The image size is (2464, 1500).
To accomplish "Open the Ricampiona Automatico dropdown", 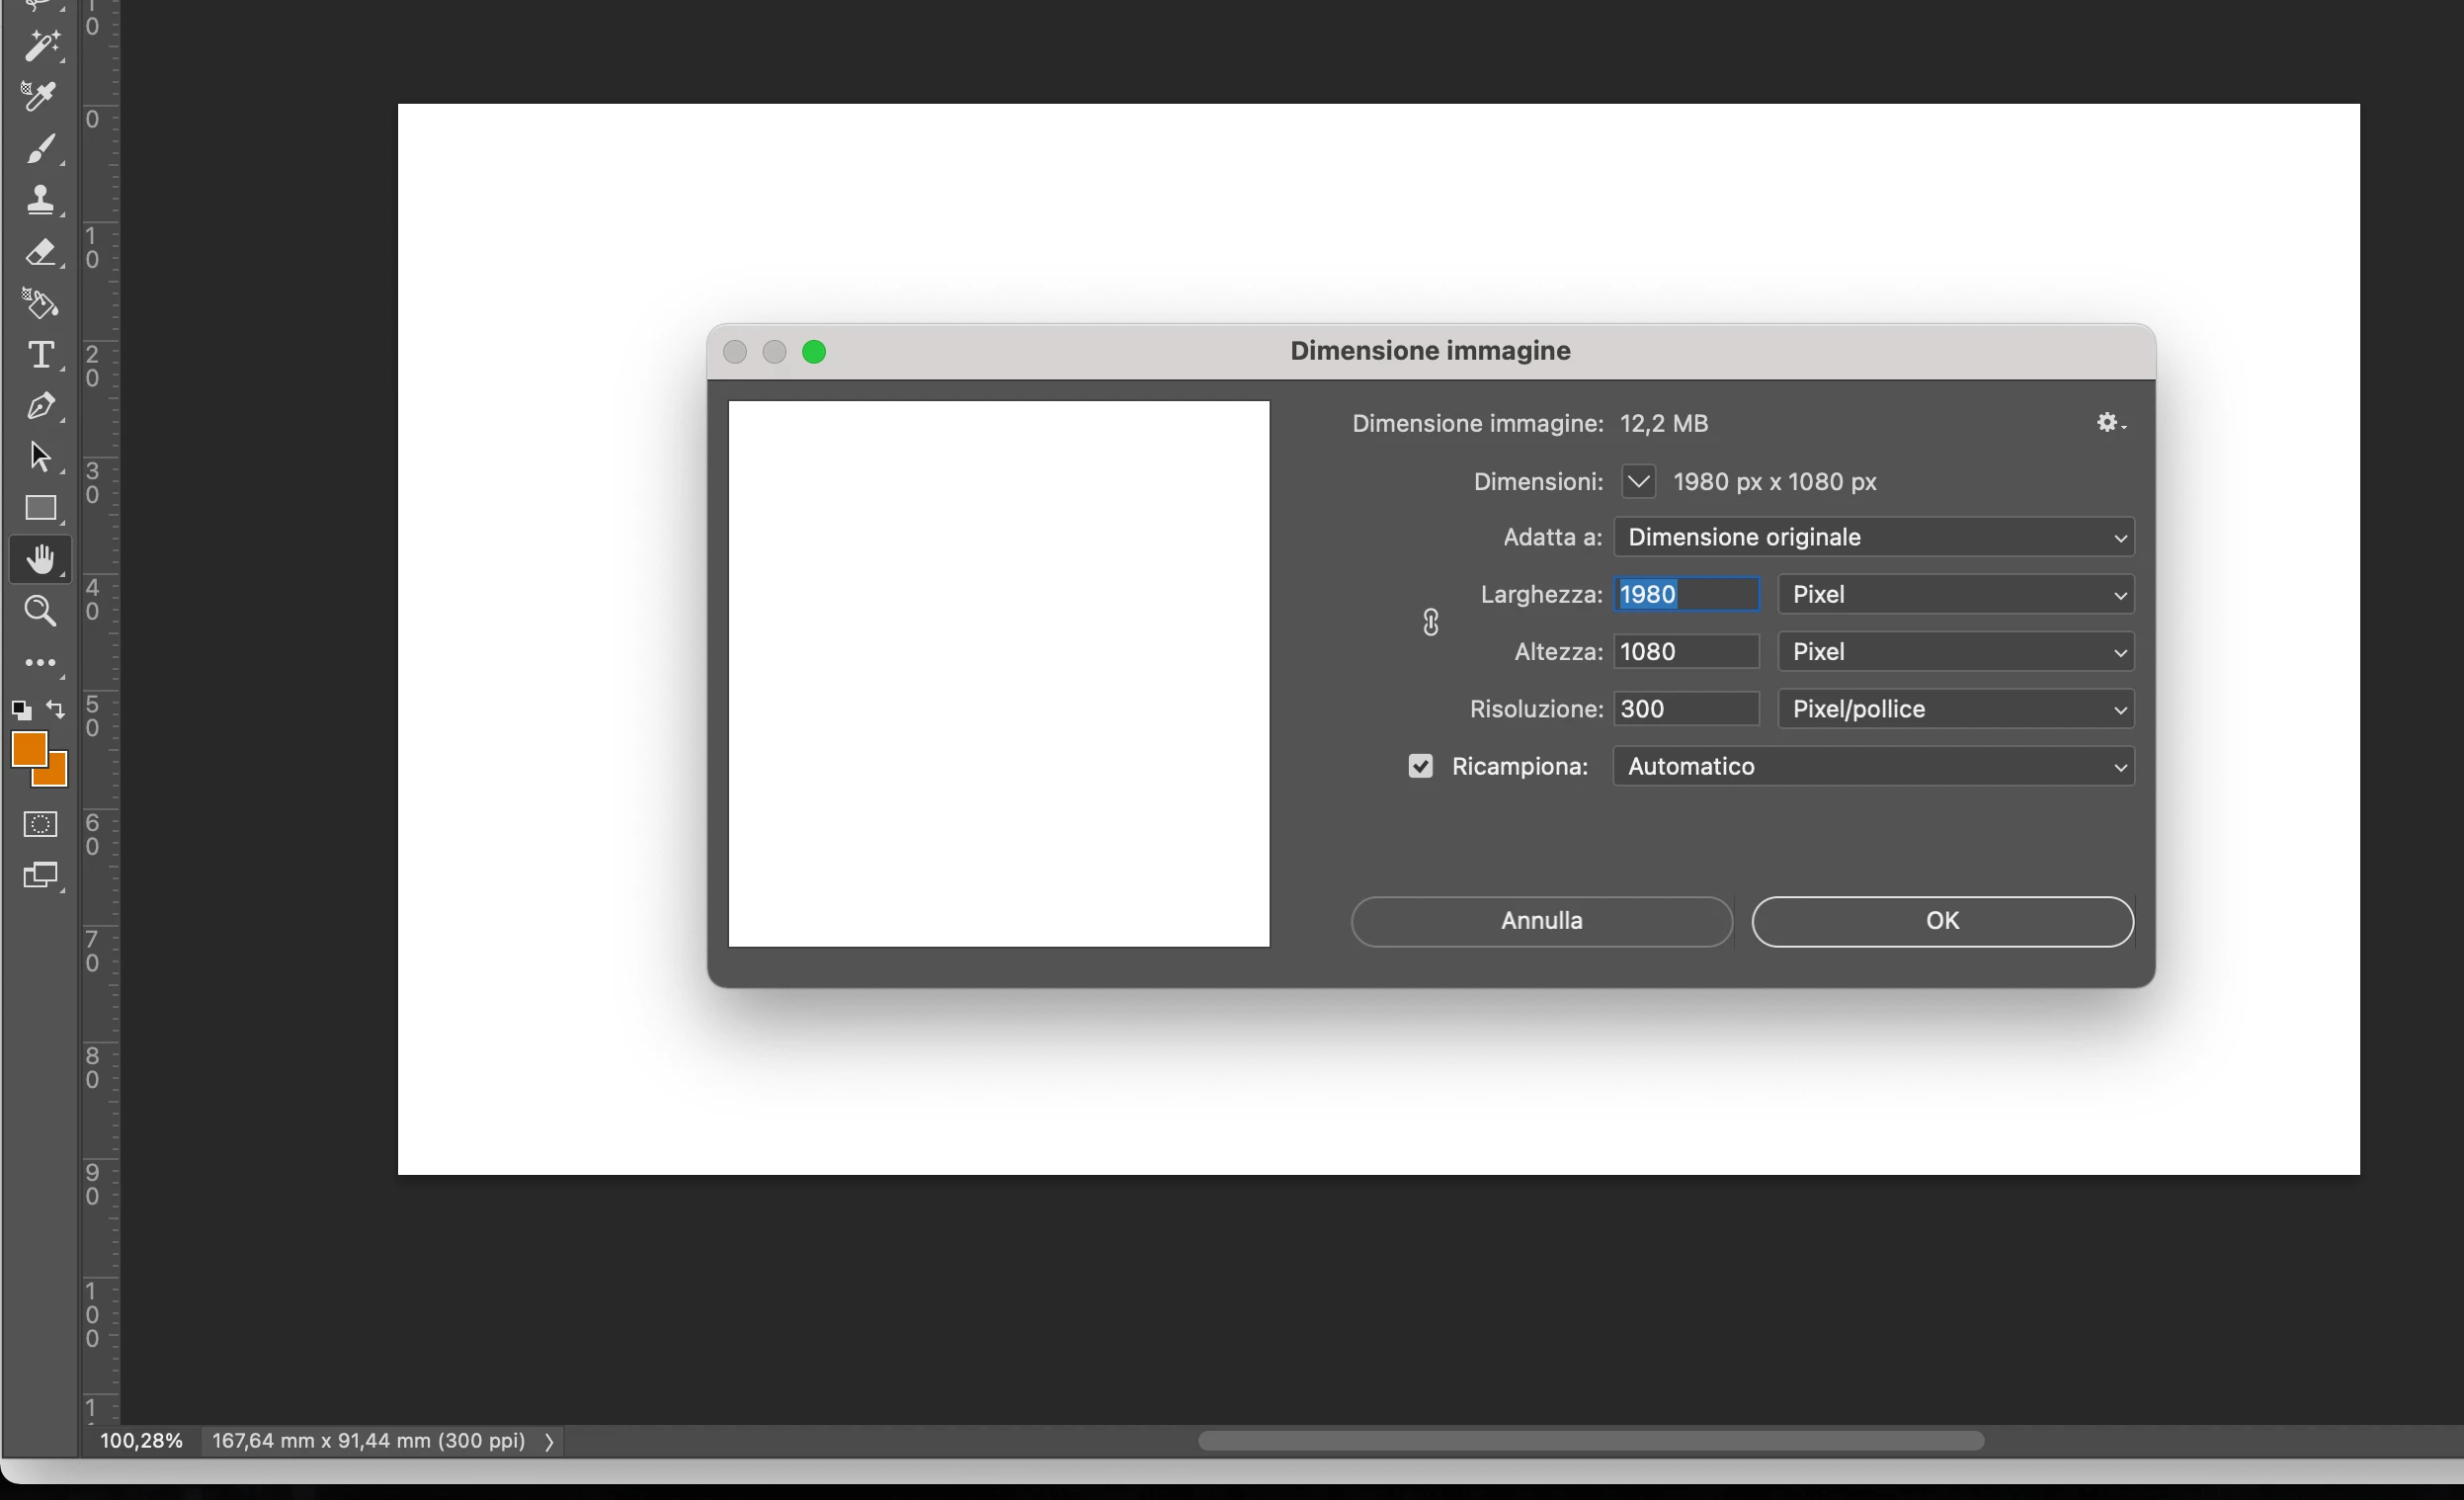I will (1873, 766).
